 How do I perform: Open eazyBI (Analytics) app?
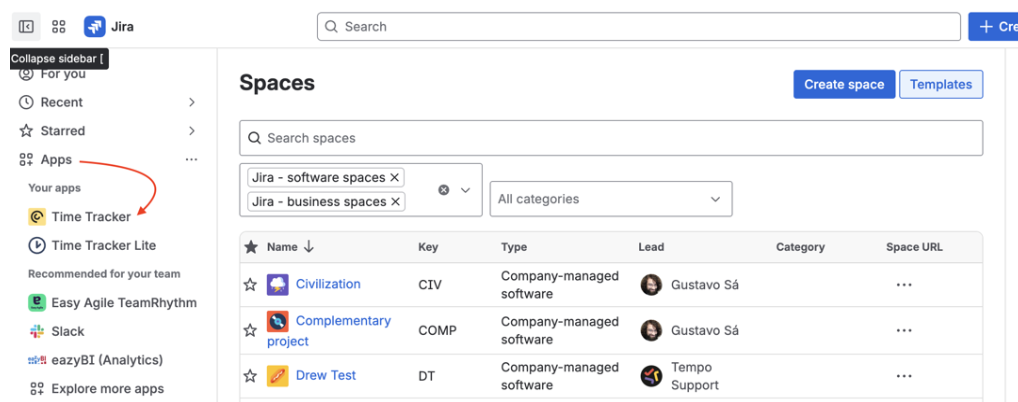[106, 360]
